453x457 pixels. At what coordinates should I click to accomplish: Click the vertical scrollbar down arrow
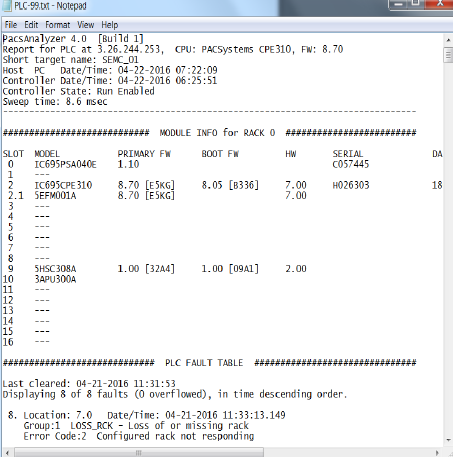point(448,440)
